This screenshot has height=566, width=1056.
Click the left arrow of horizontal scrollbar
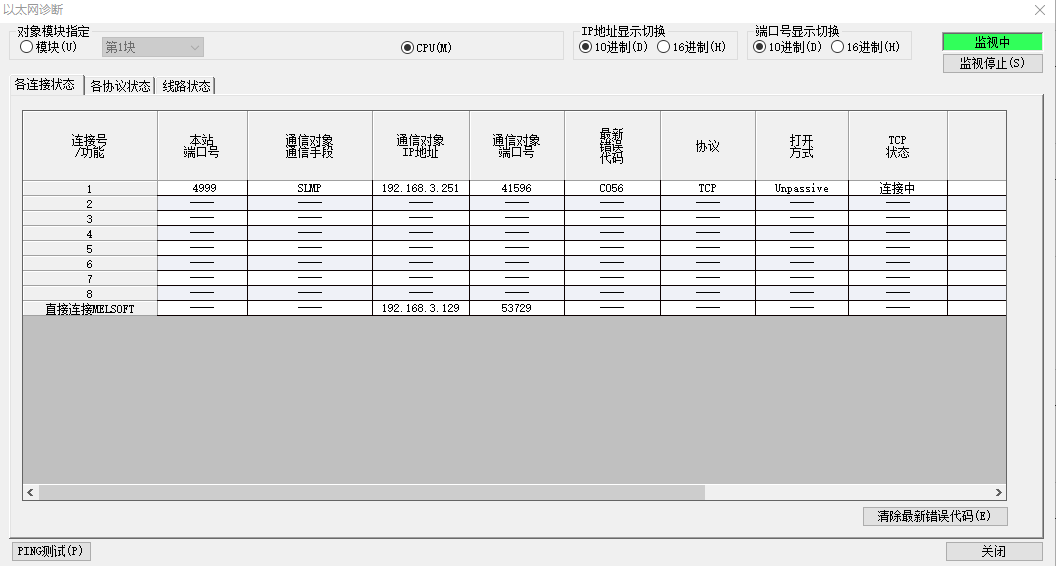pos(31,493)
